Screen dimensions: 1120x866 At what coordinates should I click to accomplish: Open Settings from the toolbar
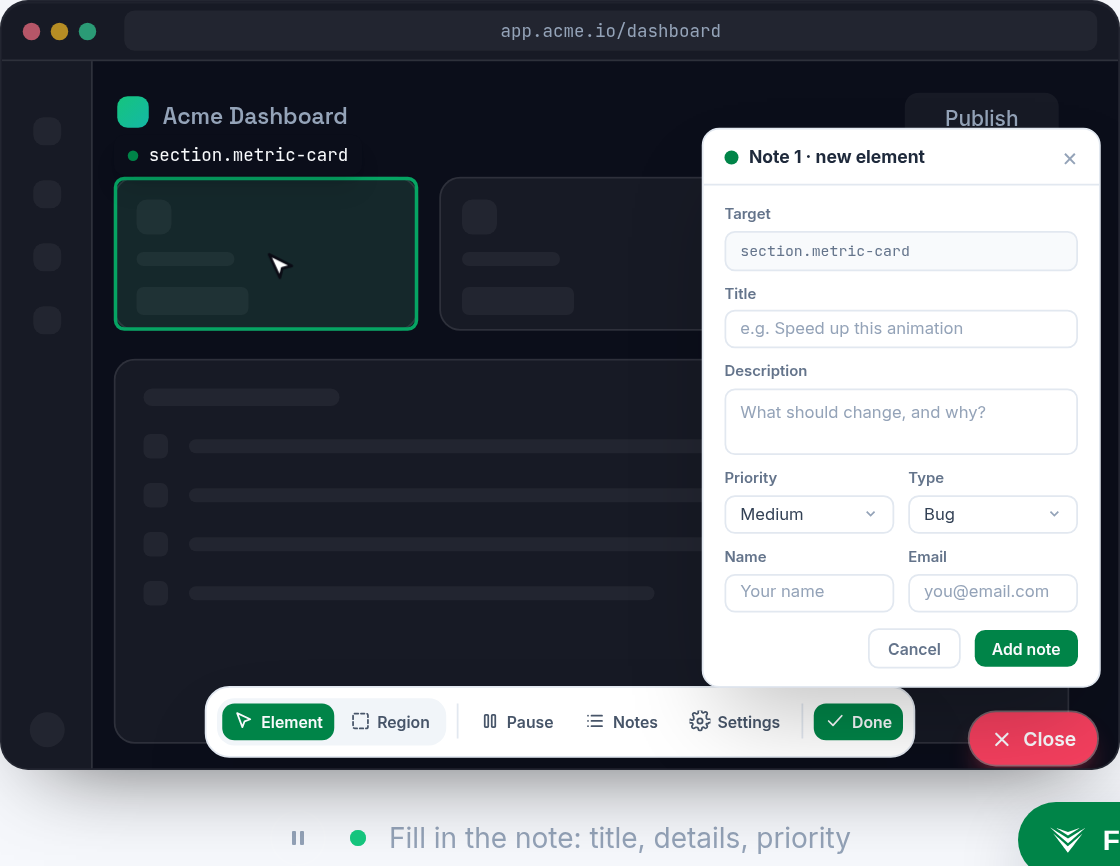click(x=734, y=722)
